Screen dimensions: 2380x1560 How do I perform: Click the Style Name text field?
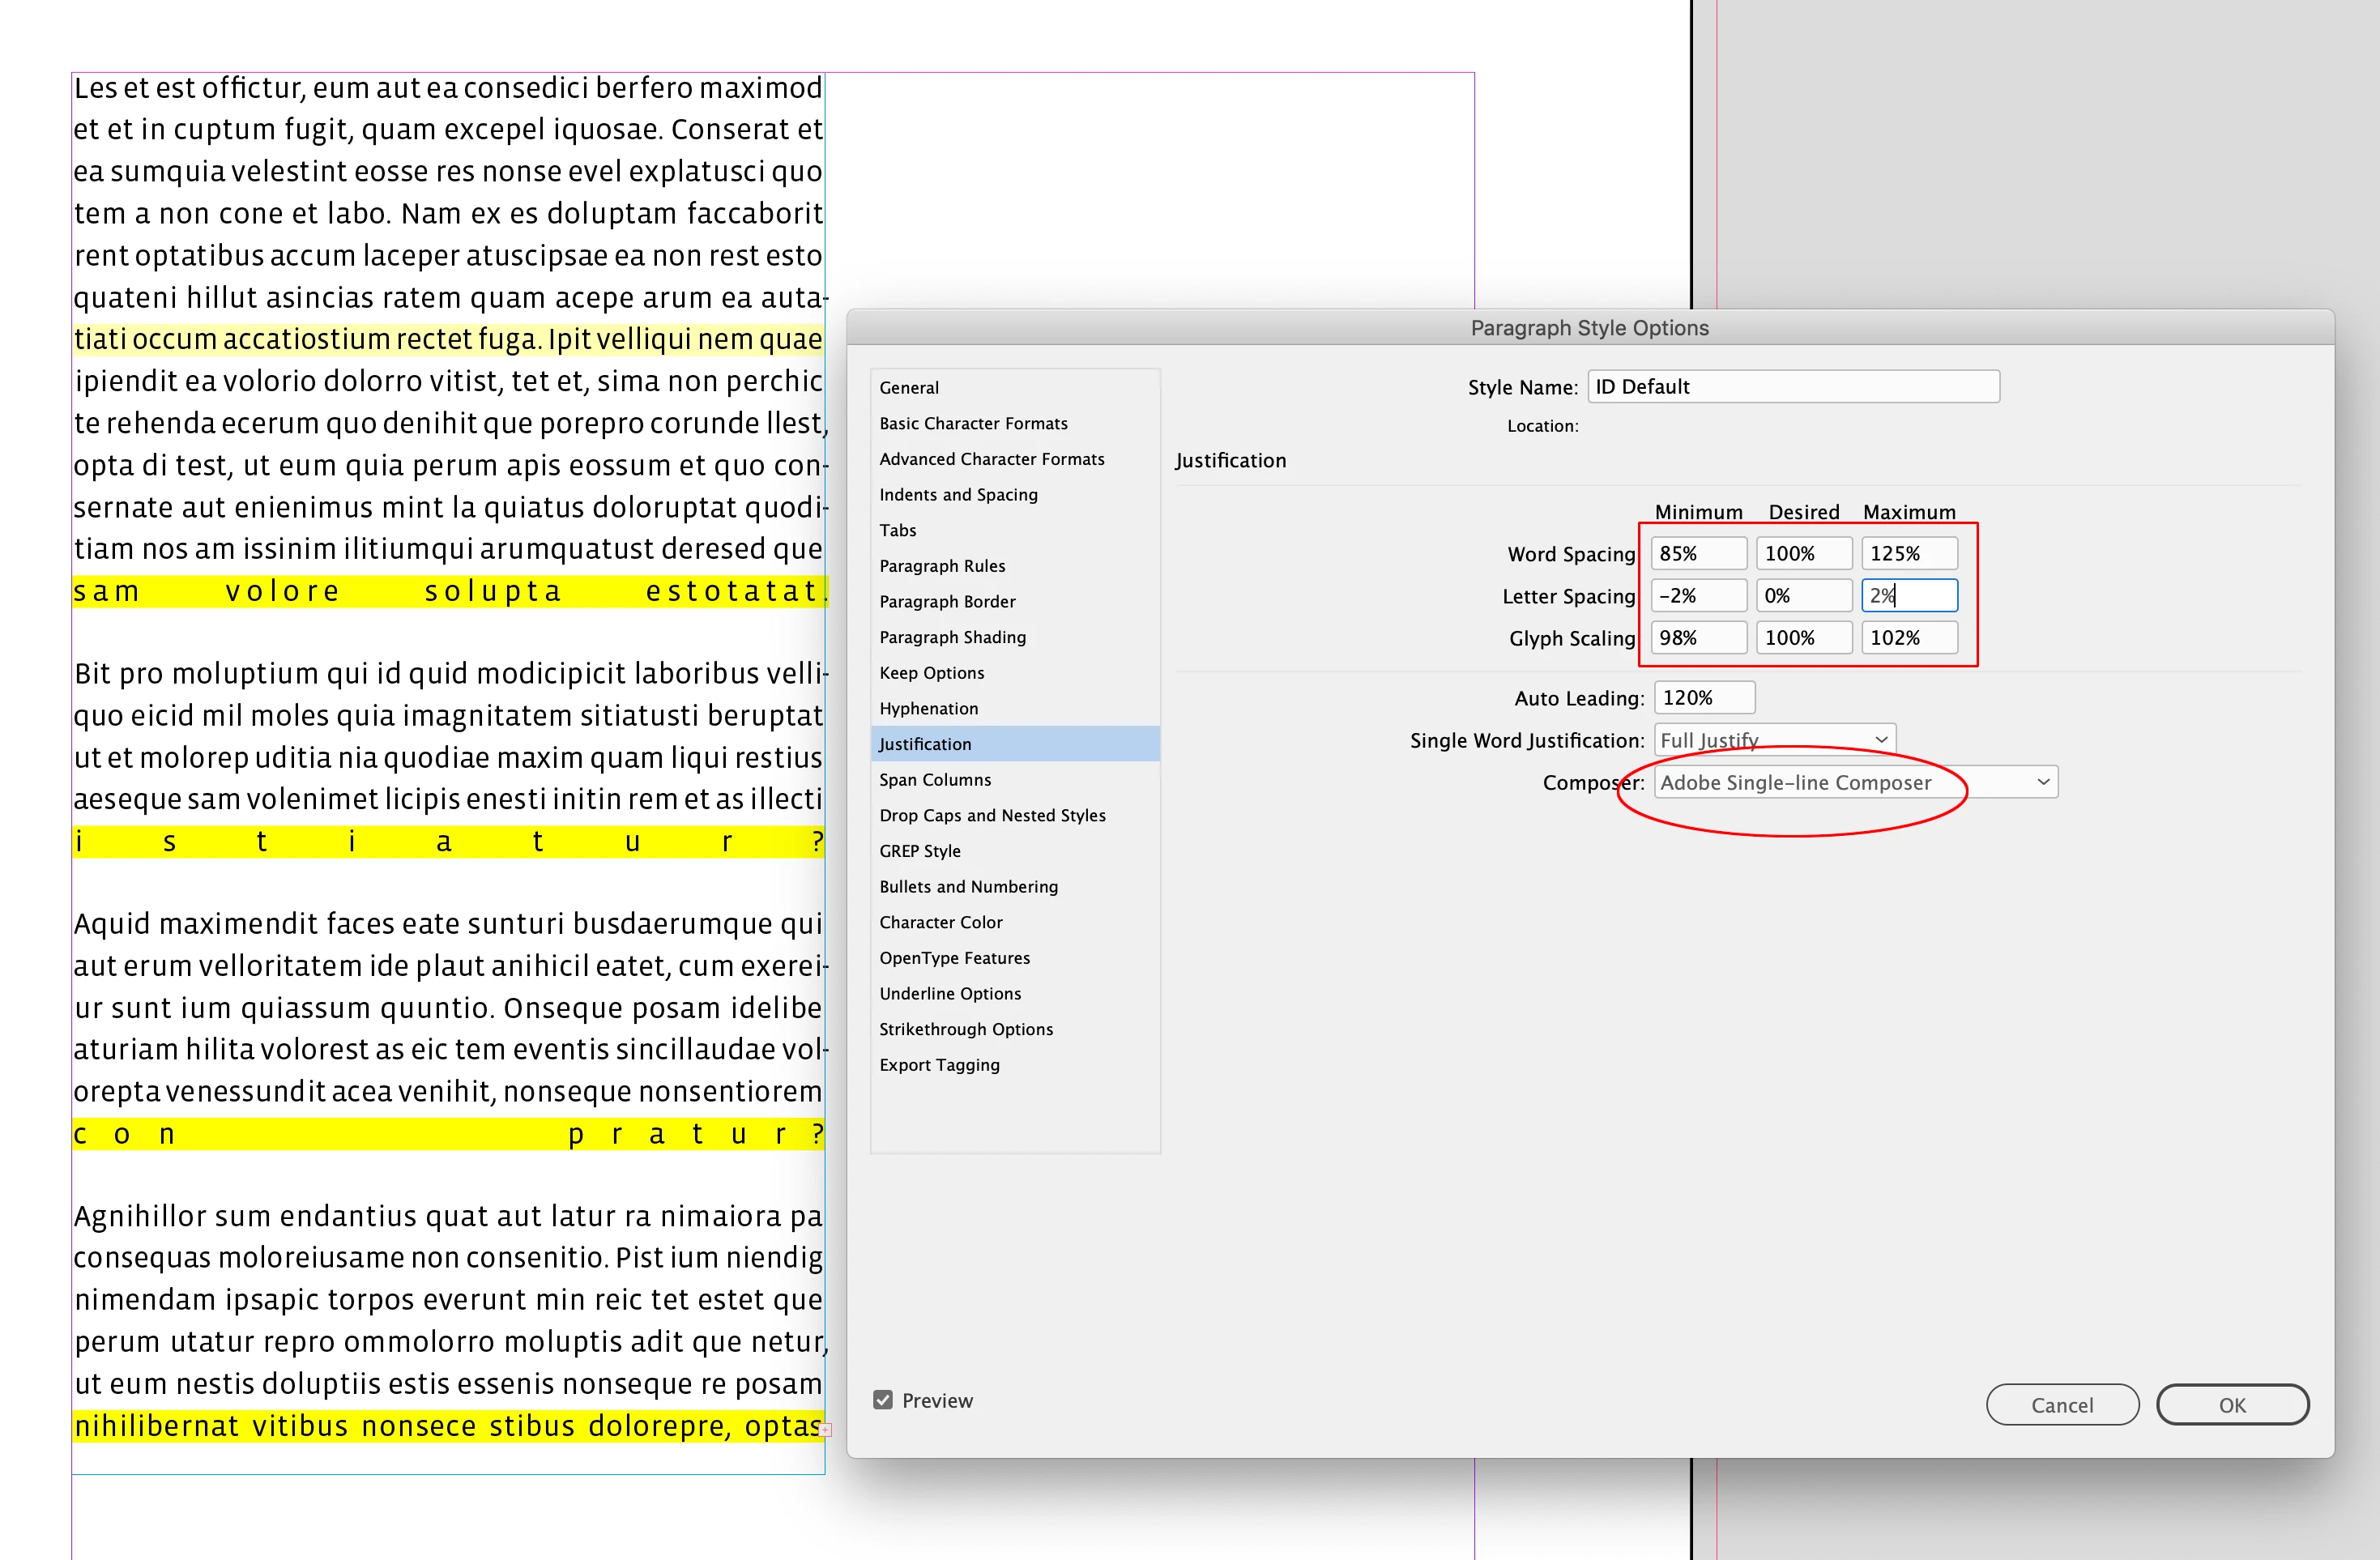[x=1792, y=387]
